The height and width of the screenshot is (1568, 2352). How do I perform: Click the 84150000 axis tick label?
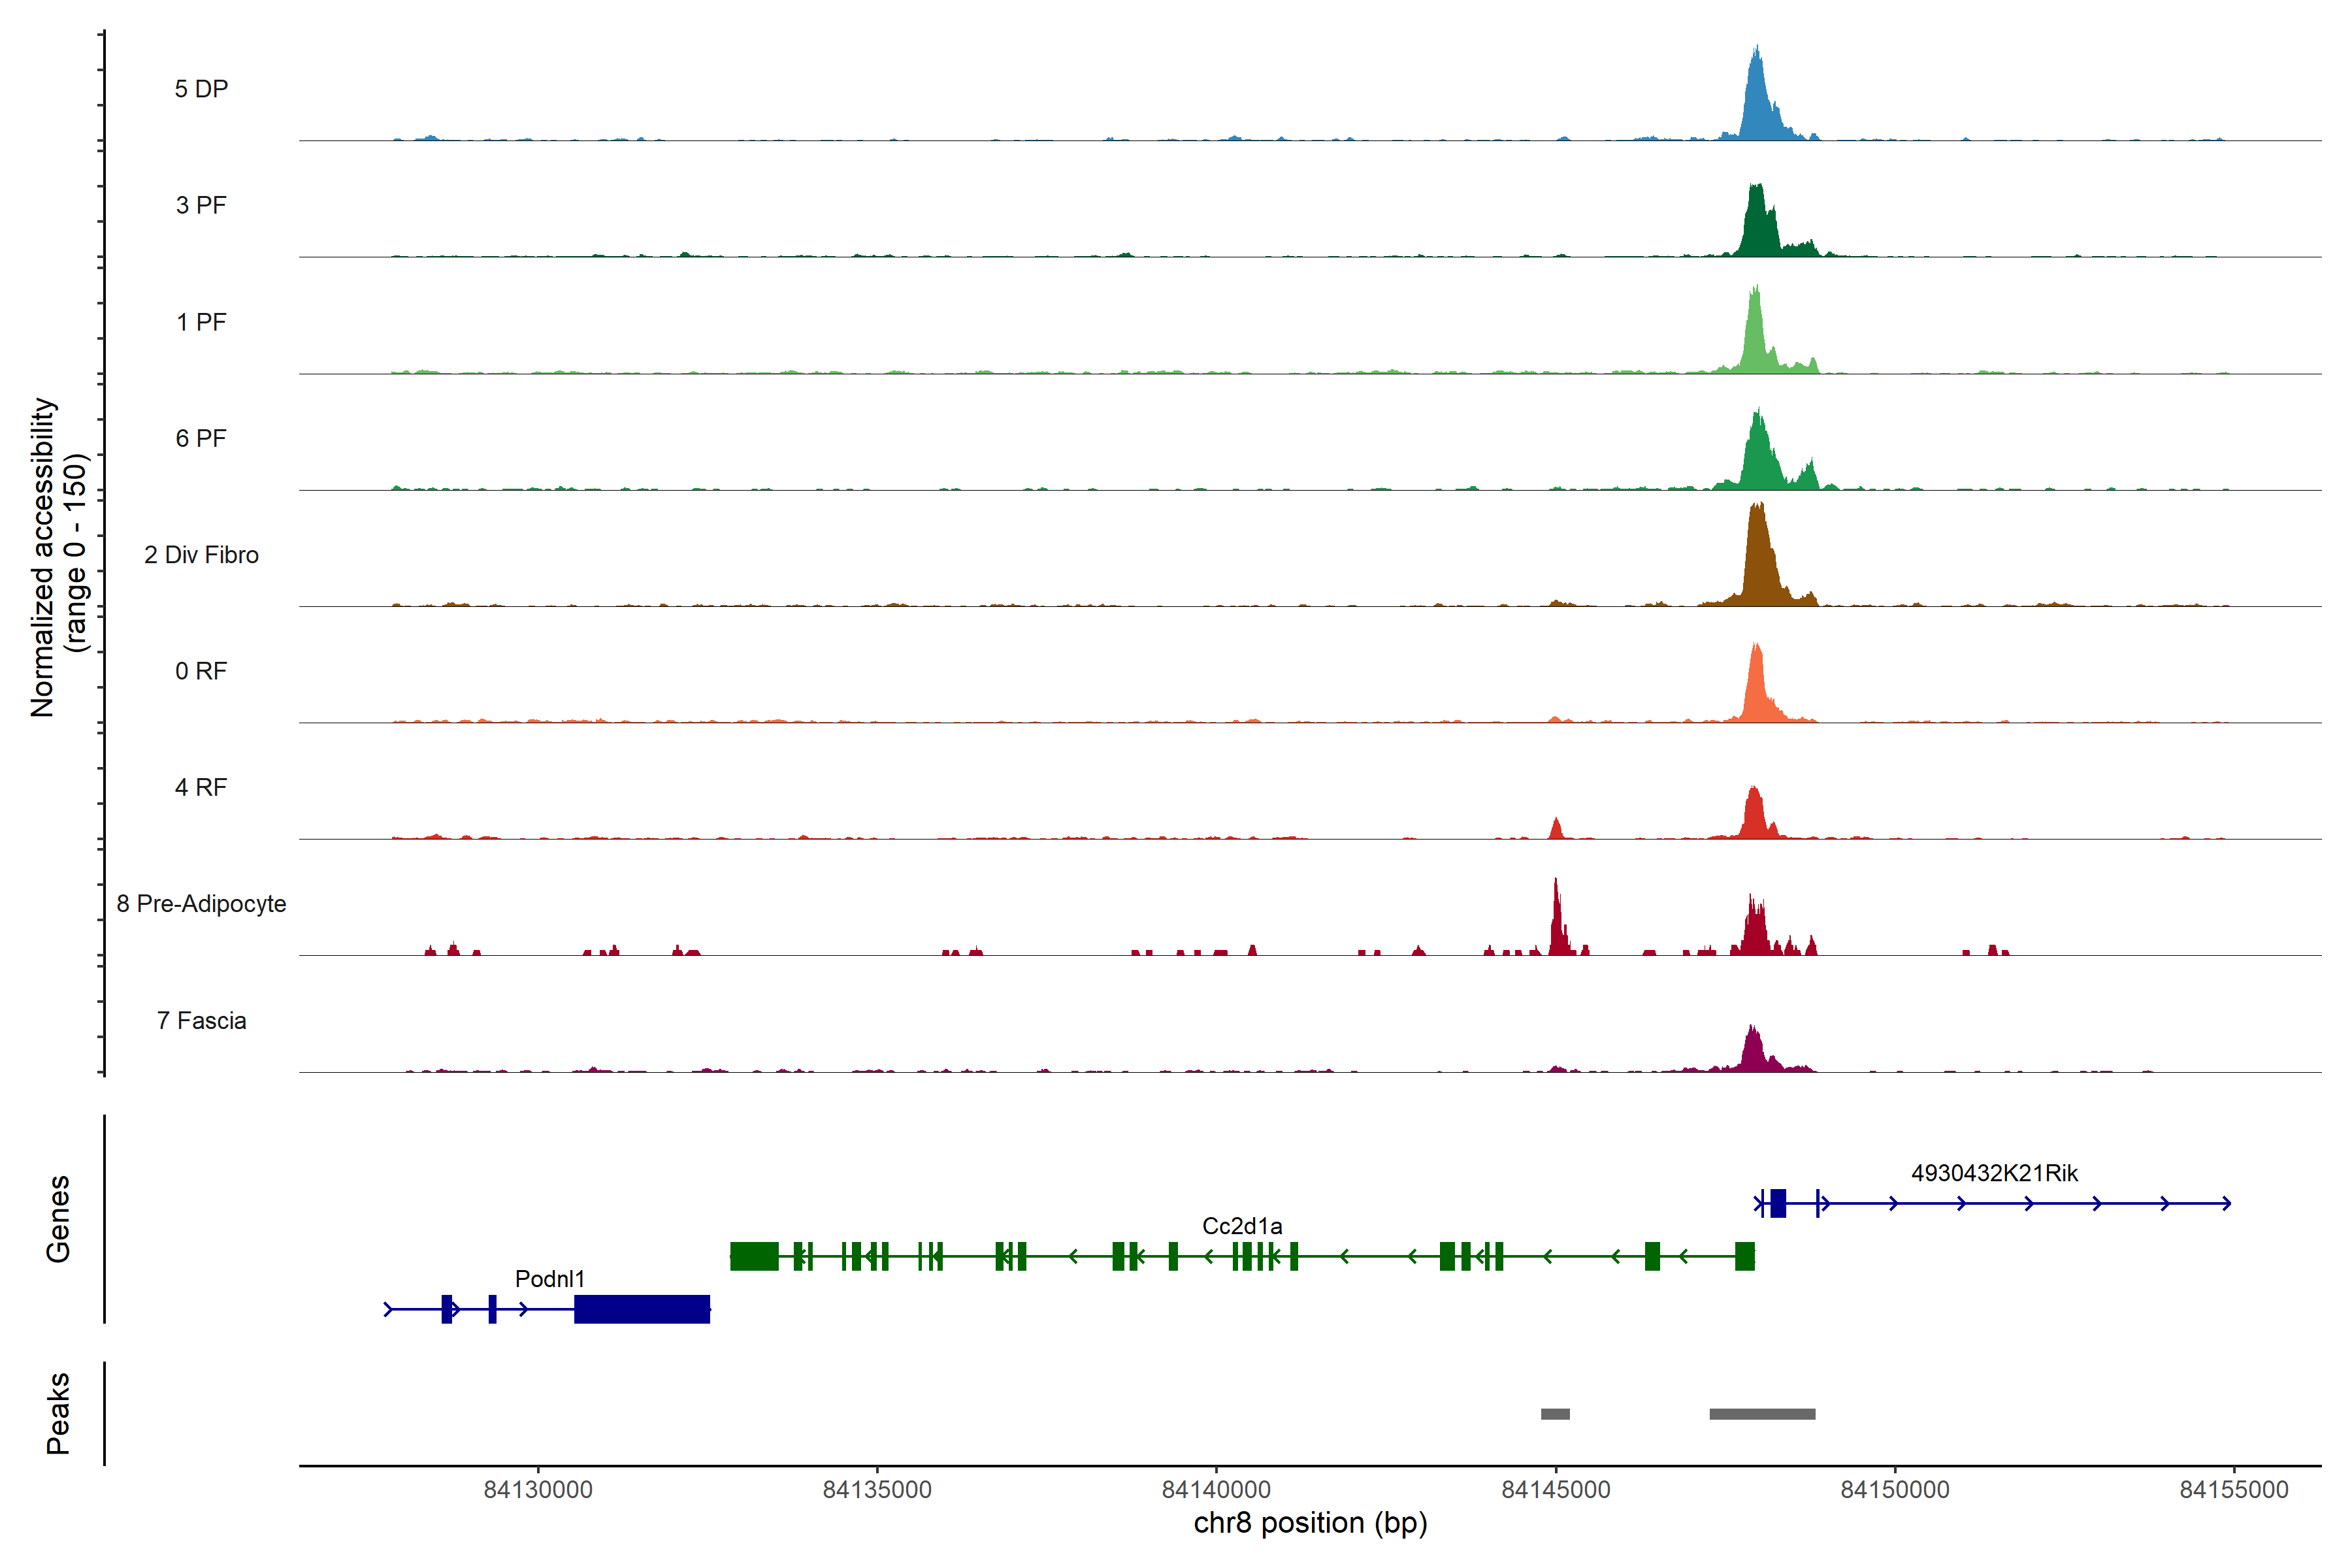[x=1895, y=1489]
